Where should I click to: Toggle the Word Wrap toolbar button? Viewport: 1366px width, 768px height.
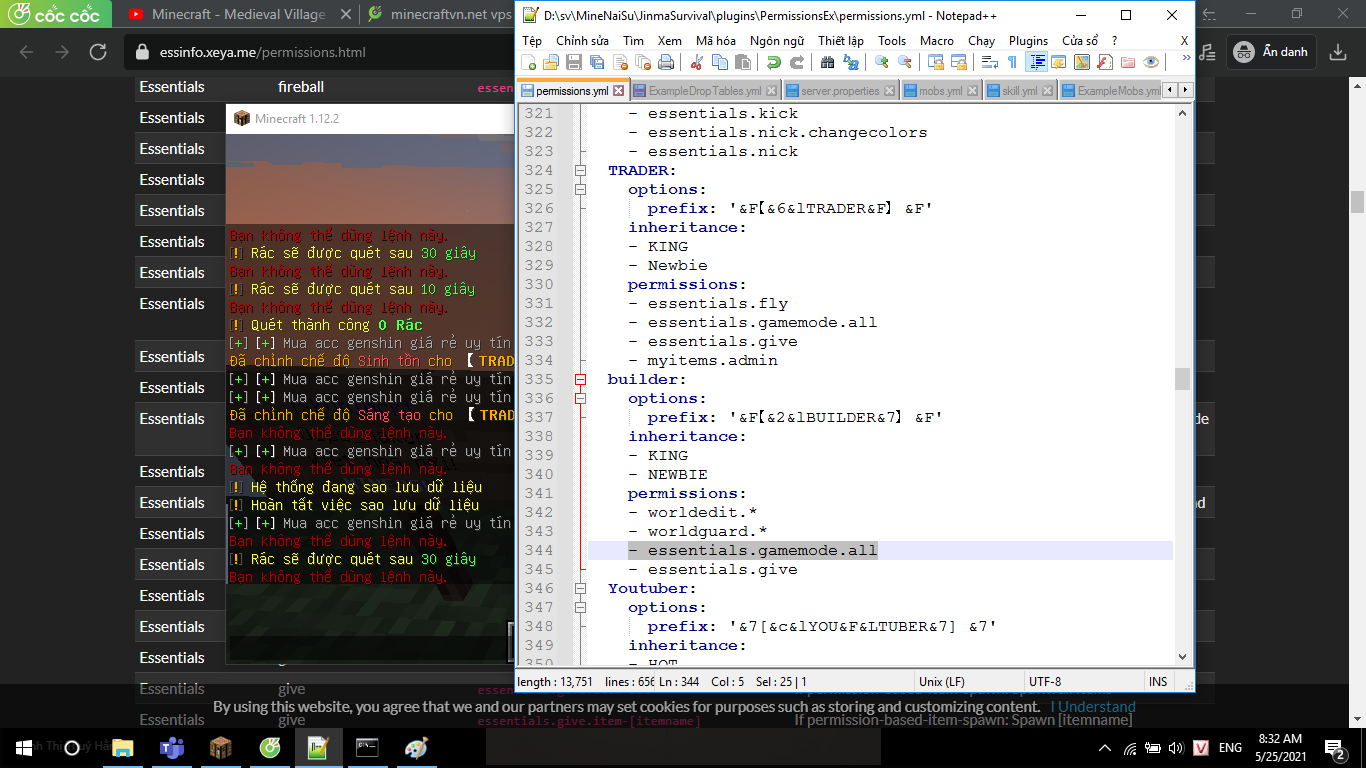tap(990, 62)
